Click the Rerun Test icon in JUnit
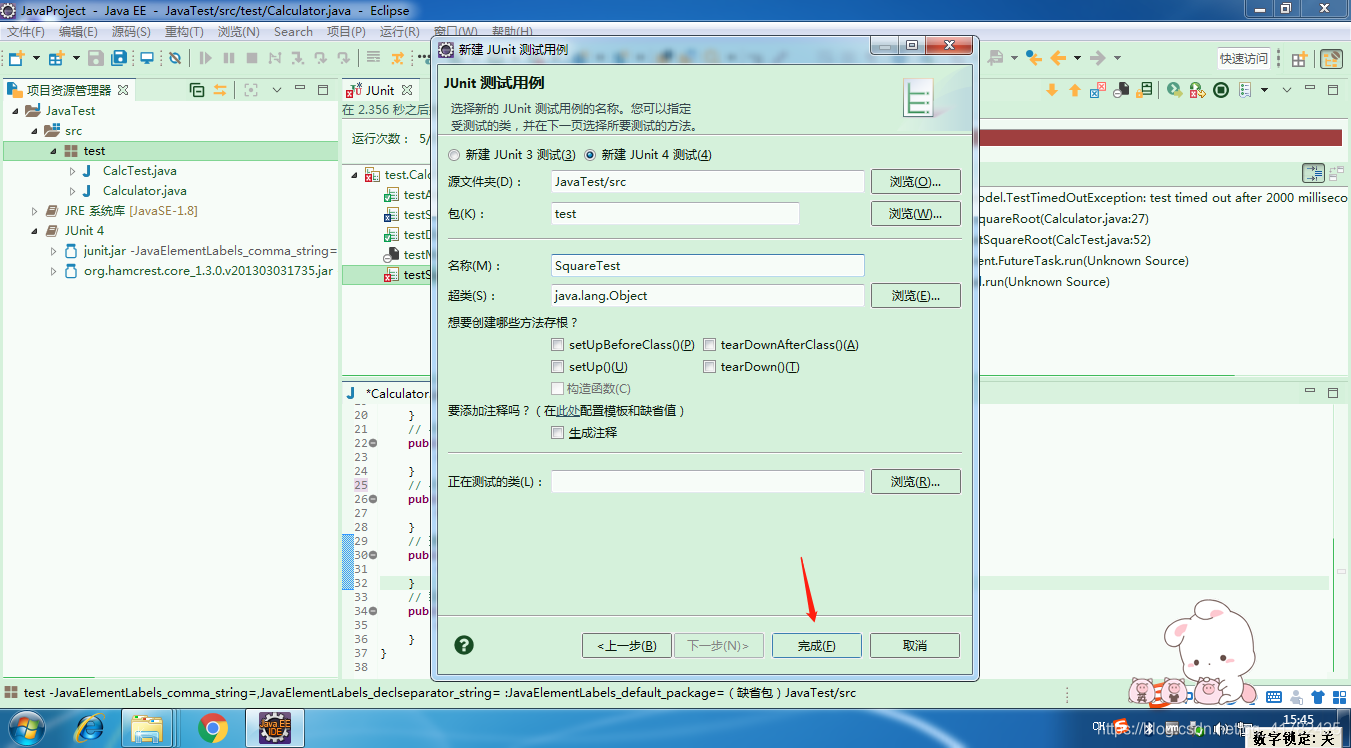The width and height of the screenshot is (1351, 748). pos(1175,90)
